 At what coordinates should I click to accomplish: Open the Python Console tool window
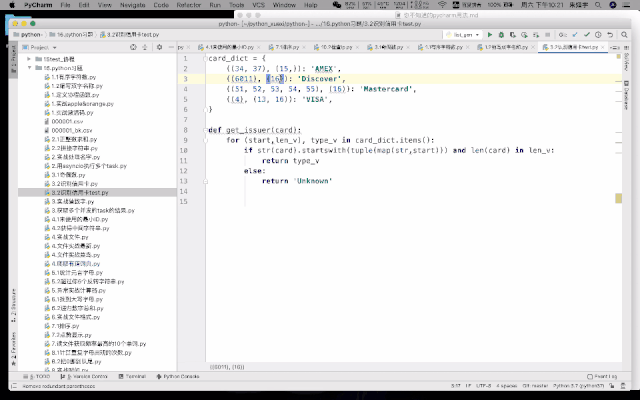(178, 376)
